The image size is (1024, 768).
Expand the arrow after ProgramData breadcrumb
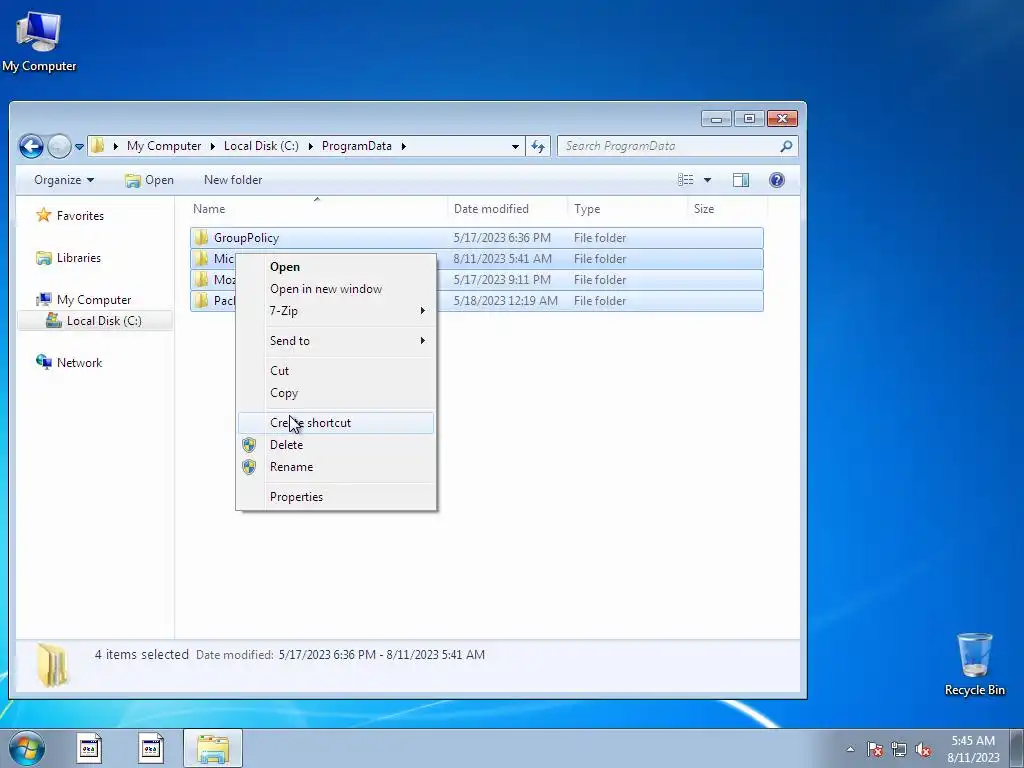click(x=403, y=146)
